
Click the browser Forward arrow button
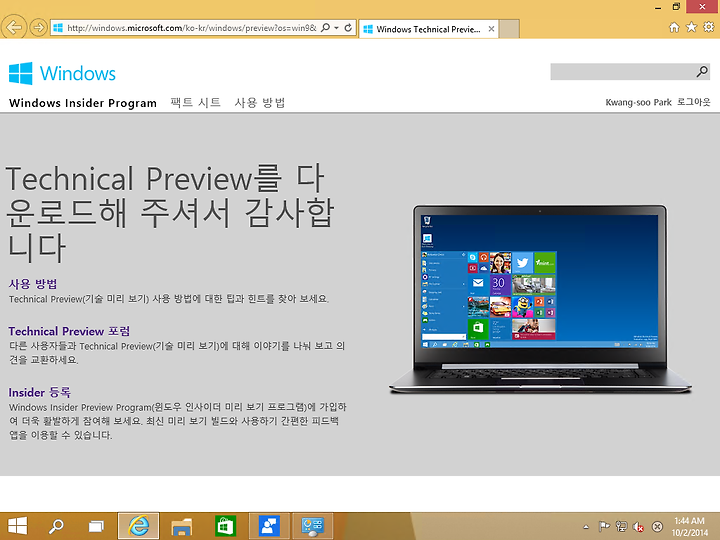39,28
